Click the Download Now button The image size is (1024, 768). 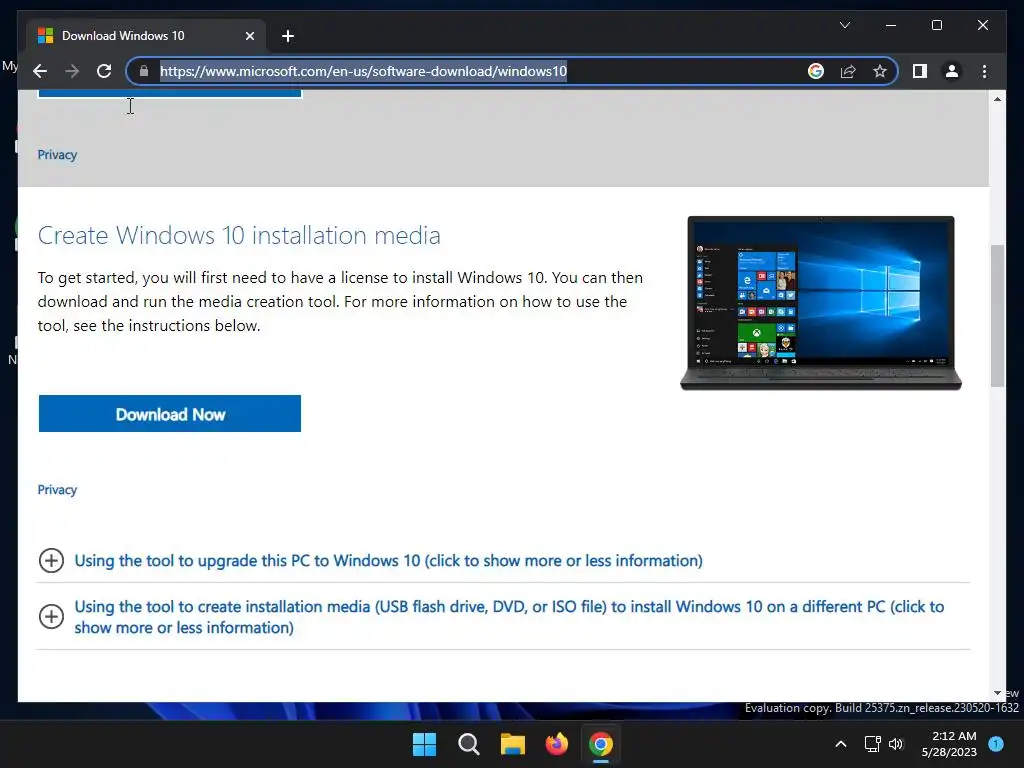(170, 413)
